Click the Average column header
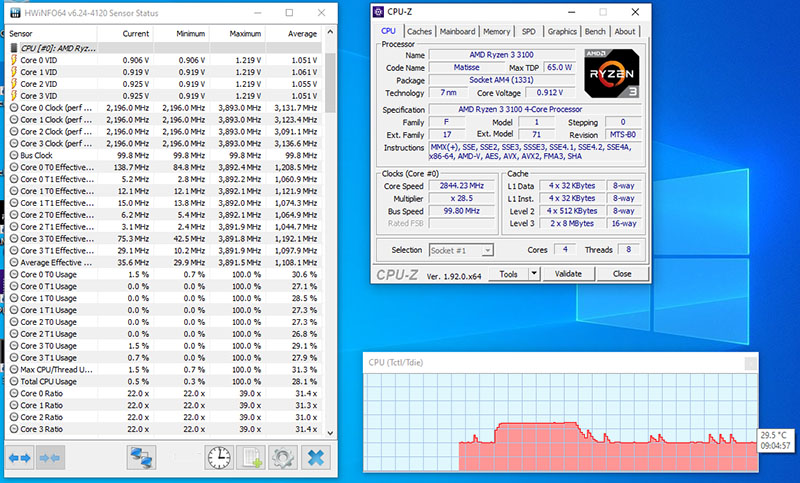 [x=294, y=34]
